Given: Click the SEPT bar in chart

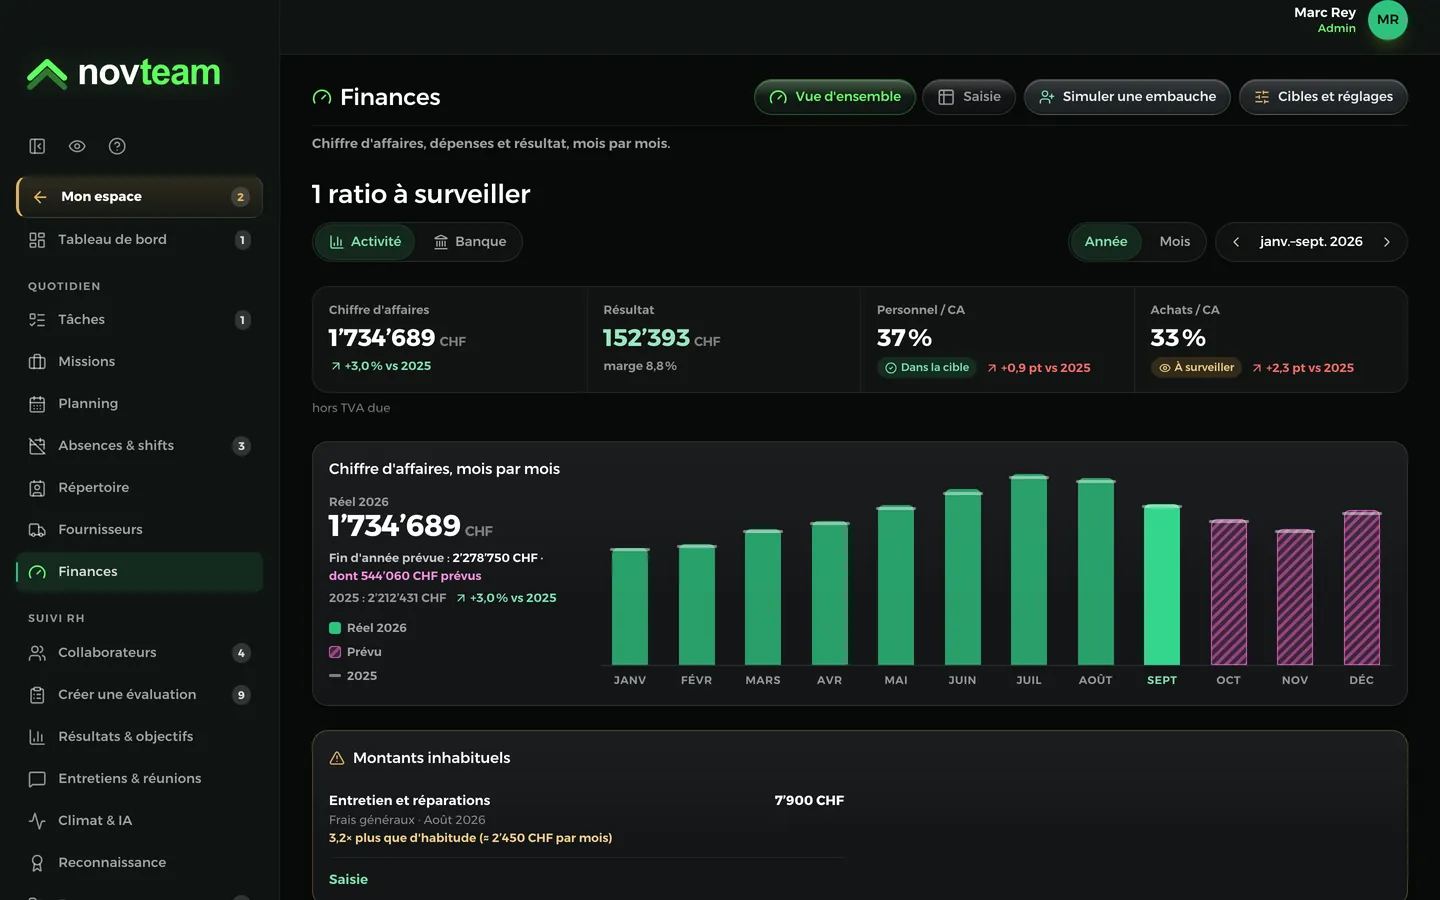Looking at the screenshot, I should coord(1162,585).
